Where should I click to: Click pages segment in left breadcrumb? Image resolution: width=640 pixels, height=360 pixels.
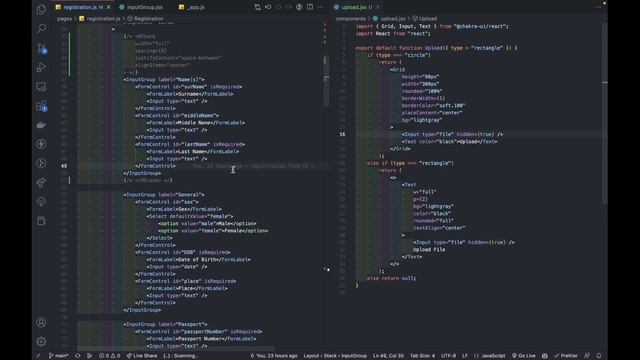tap(64, 18)
